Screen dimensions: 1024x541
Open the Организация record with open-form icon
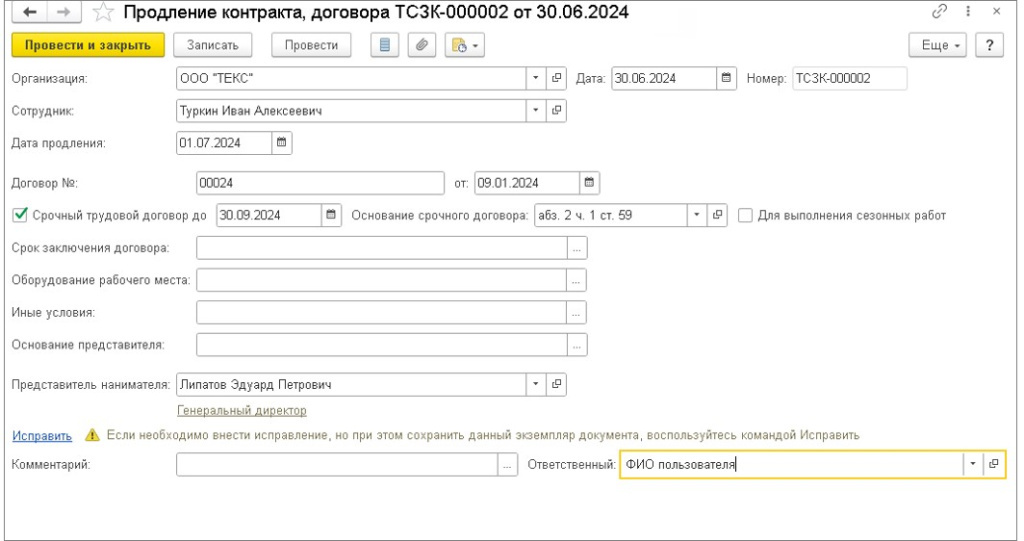click(x=557, y=78)
